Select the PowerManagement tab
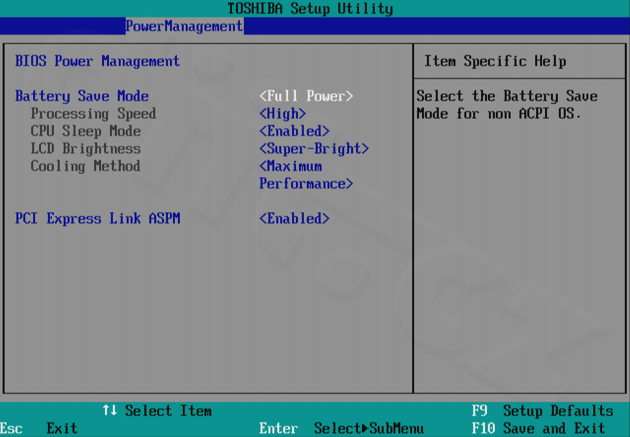Viewport: 630px width, 437px height. click(x=184, y=26)
